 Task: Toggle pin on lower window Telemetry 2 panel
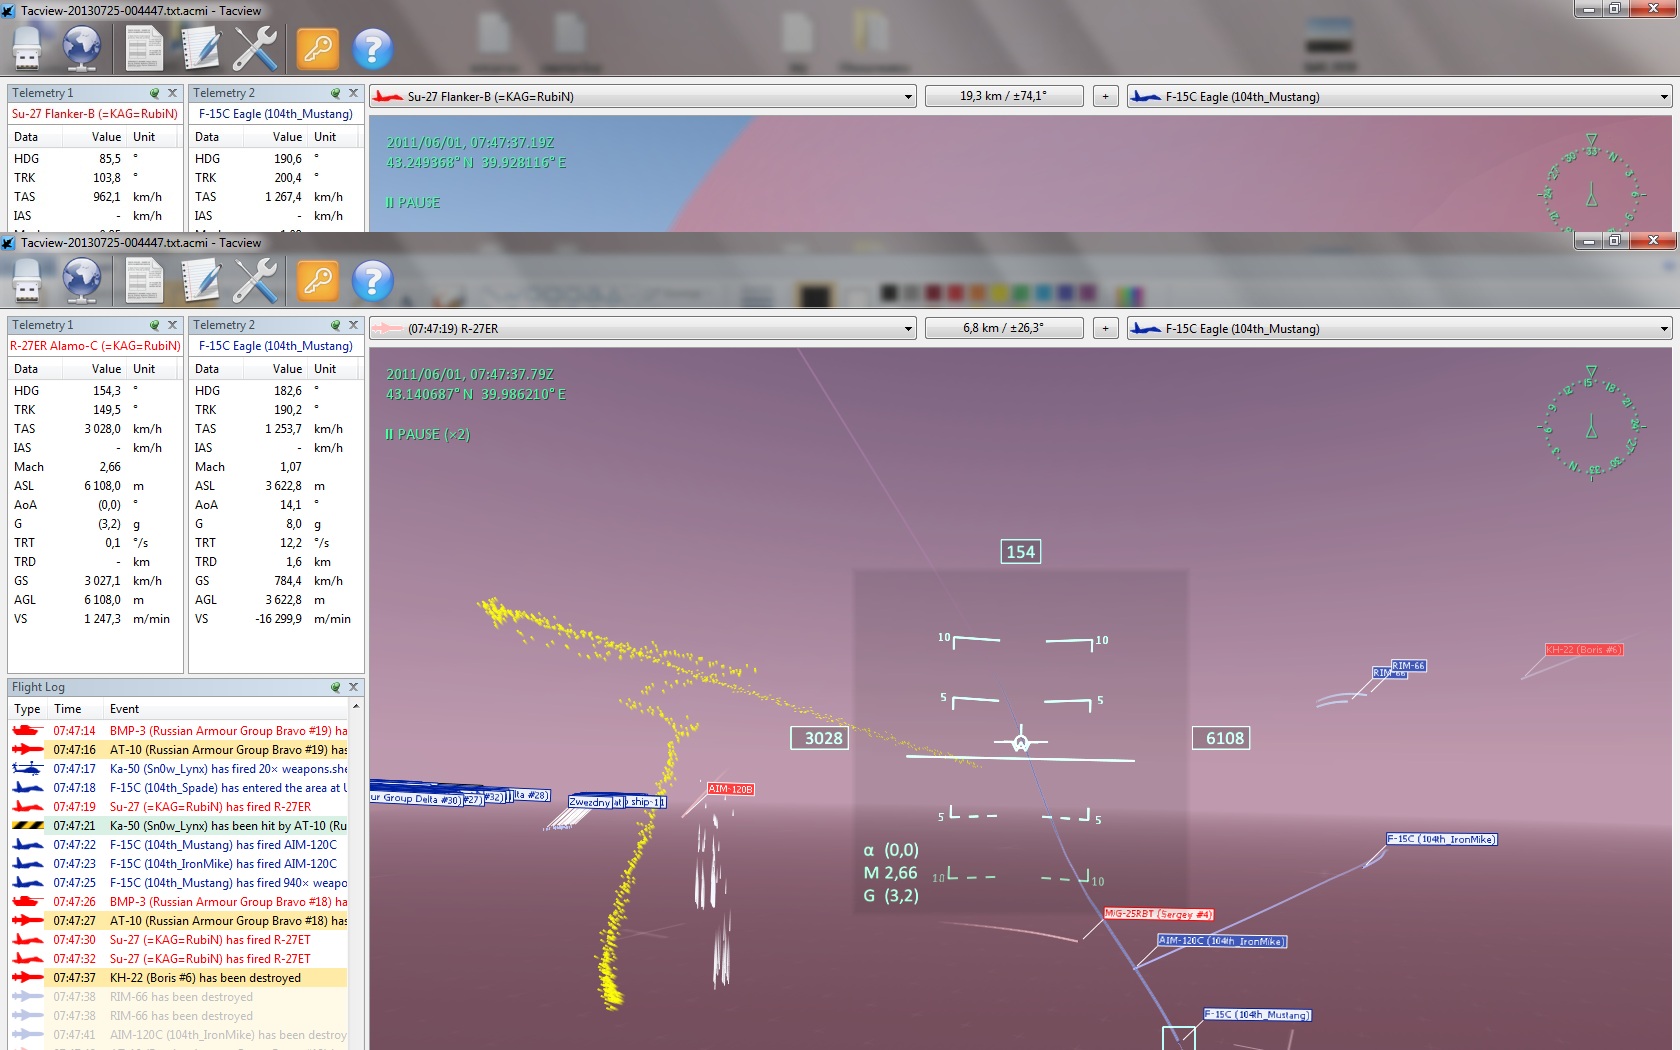point(336,325)
